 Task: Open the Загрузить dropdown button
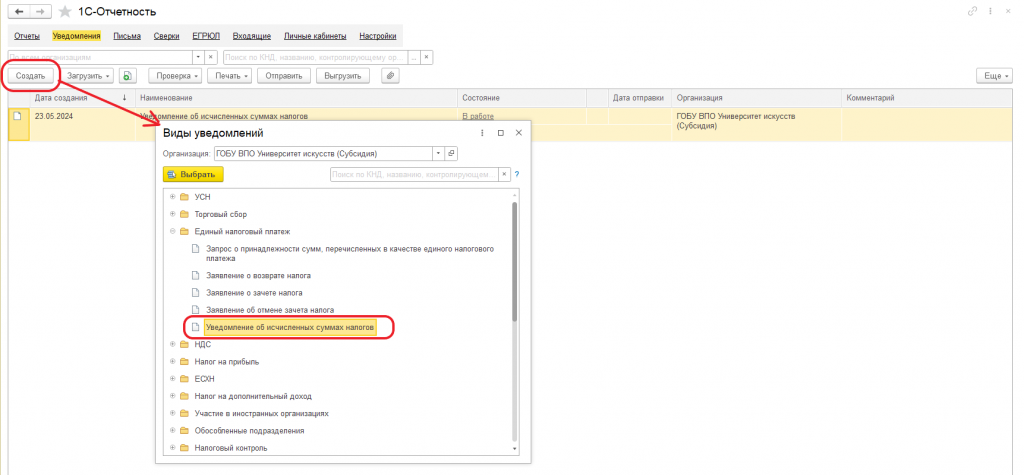pos(88,76)
